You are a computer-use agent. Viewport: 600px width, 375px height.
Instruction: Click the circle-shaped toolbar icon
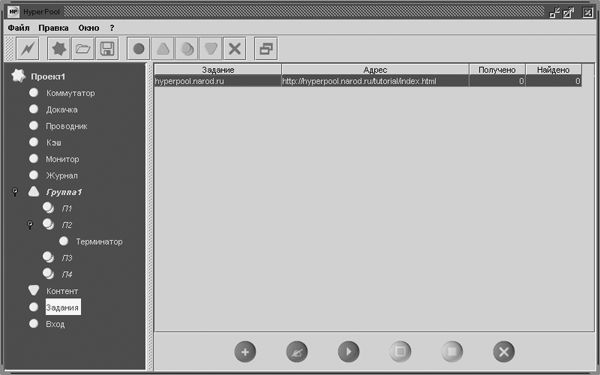click(139, 49)
